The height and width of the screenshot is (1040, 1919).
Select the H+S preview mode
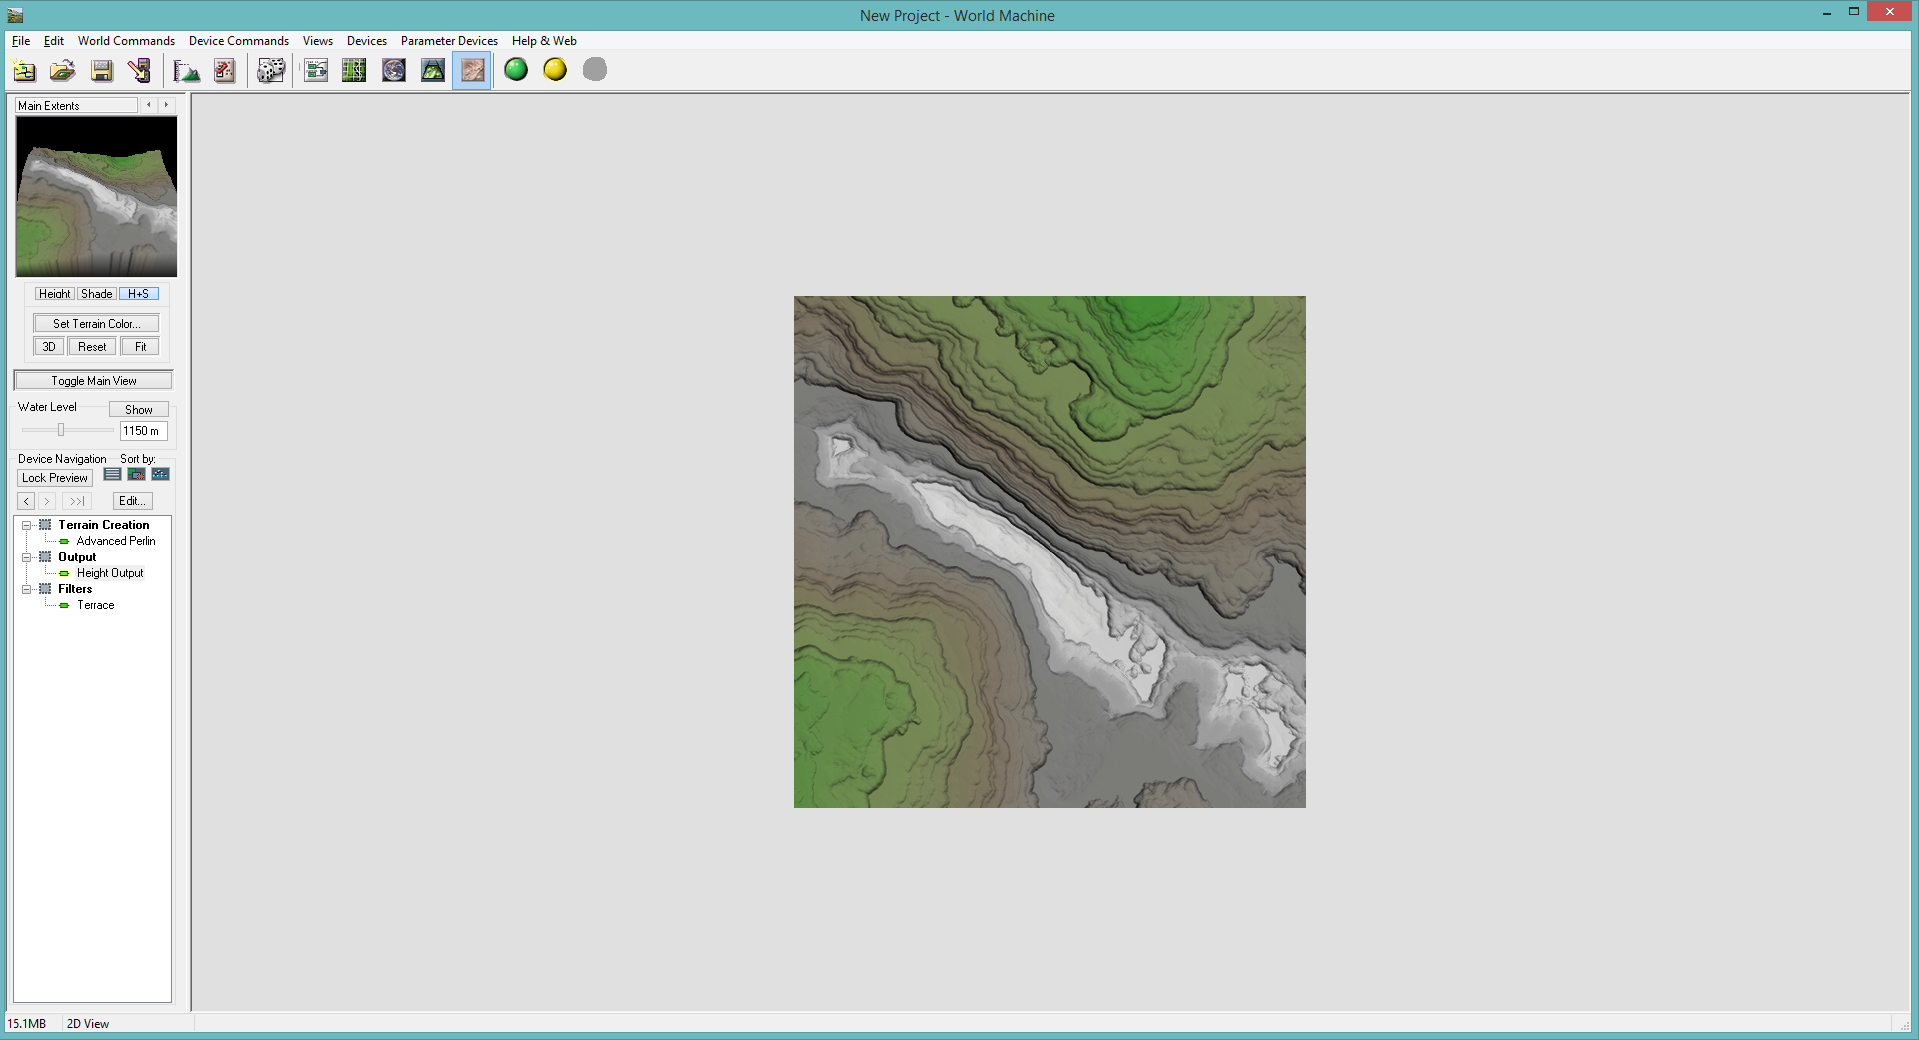click(x=138, y=294)
